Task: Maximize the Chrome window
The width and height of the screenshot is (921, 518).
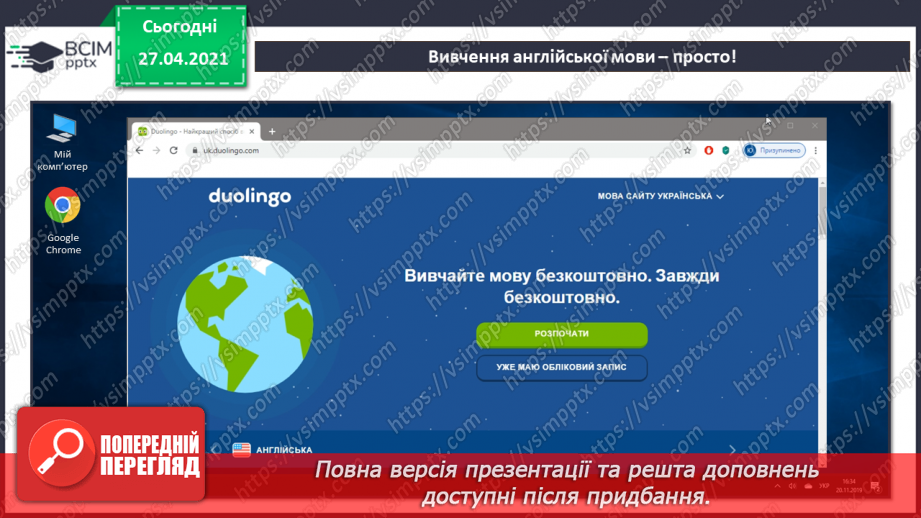Action: (790, 126)
